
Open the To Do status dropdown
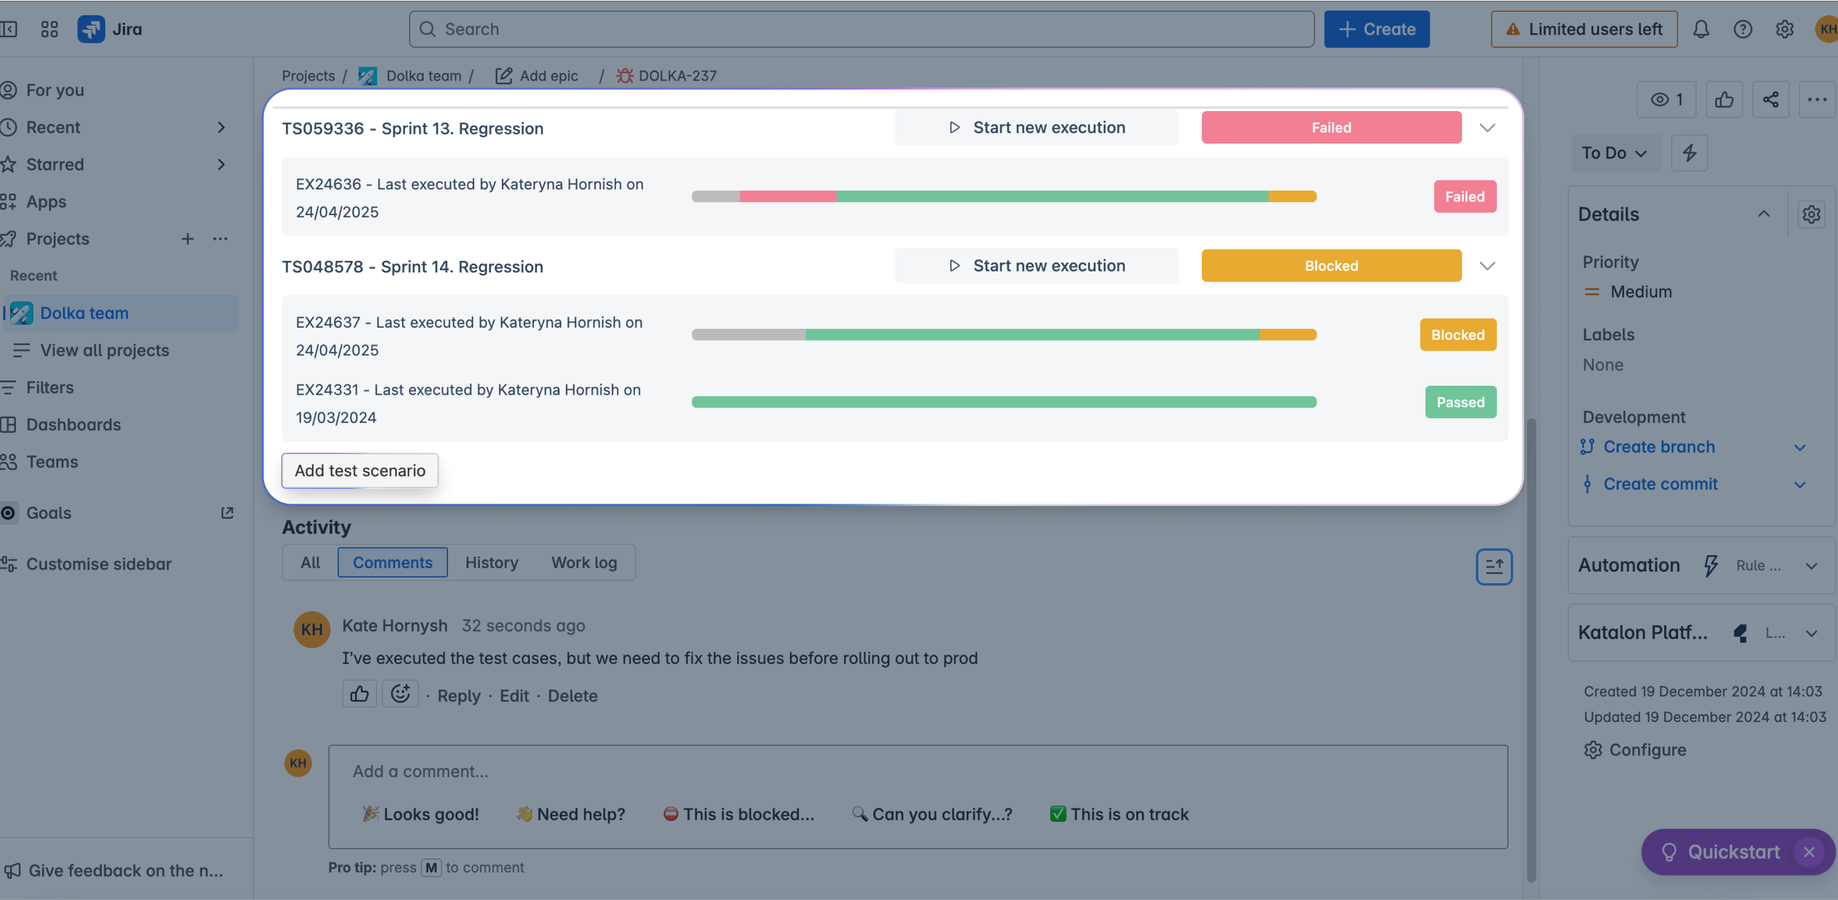pos(1614,153)
